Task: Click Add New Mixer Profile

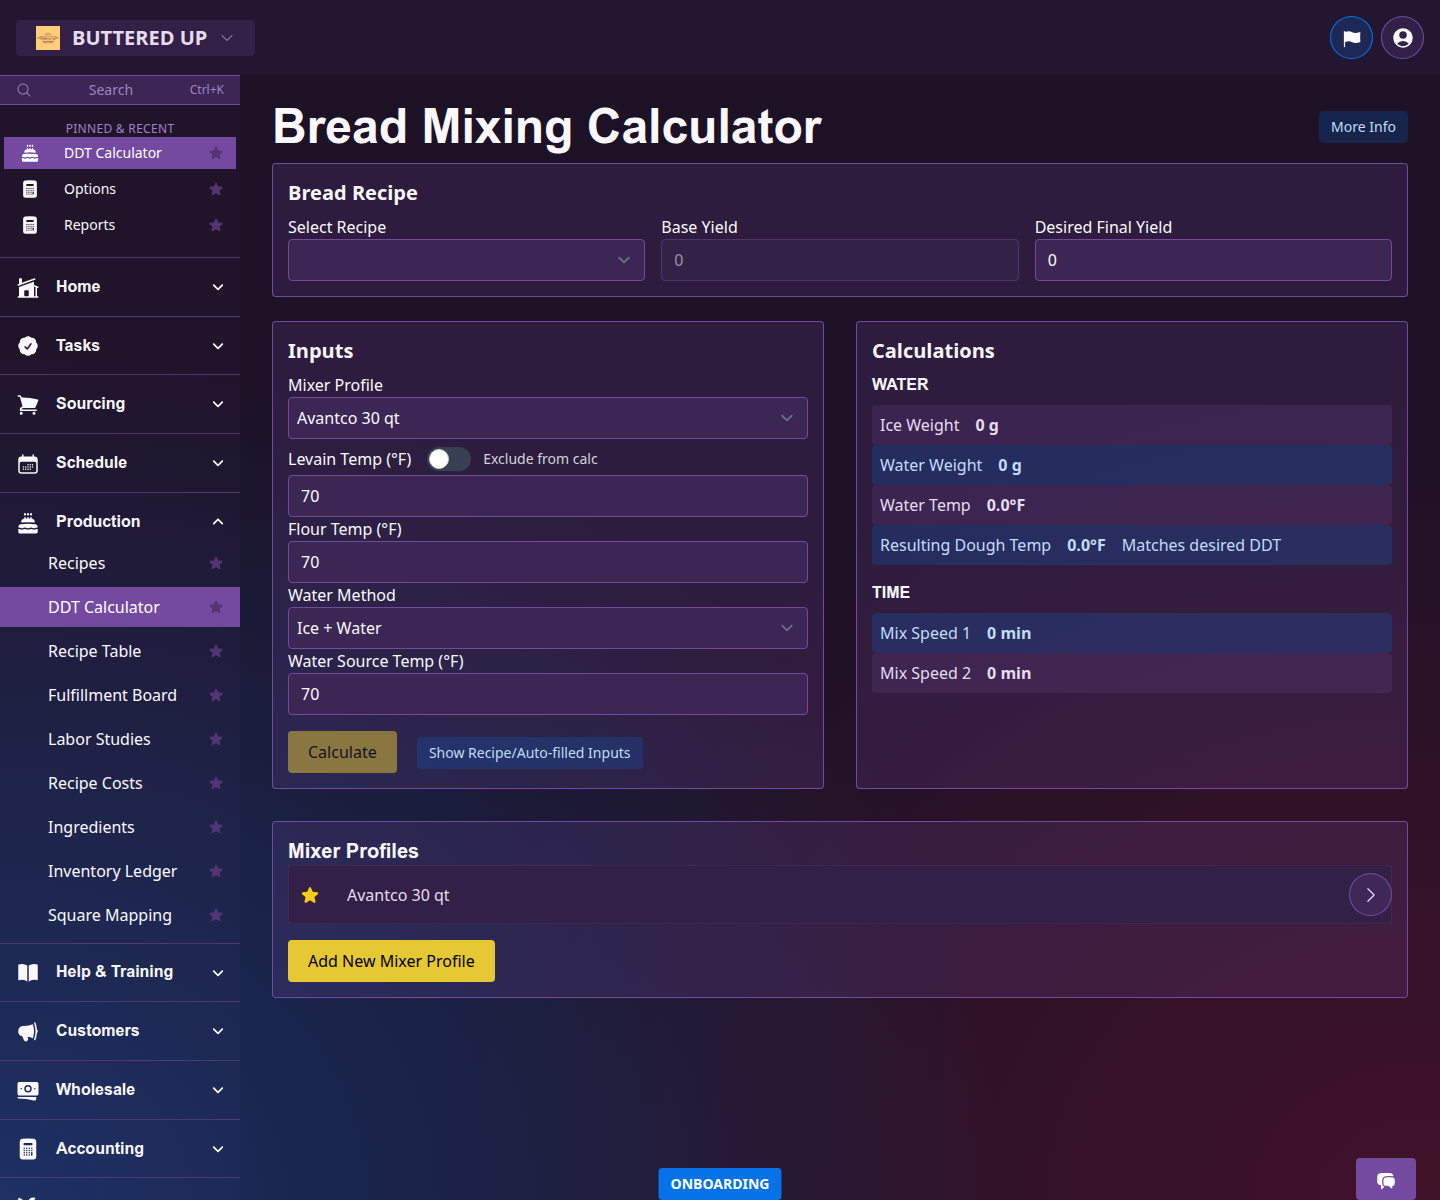Action: point(391,961)
